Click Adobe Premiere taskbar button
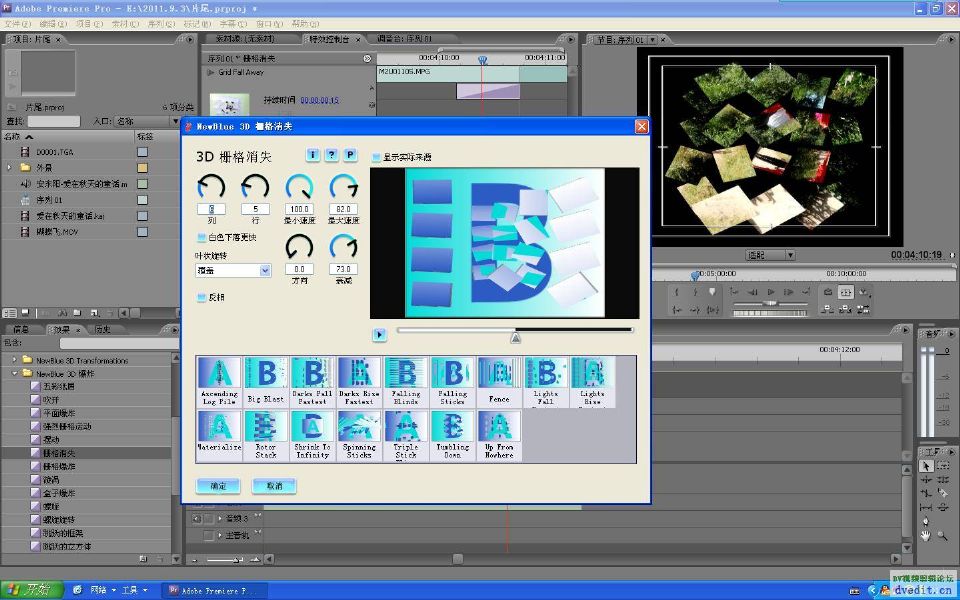This screenshot has width=960, height=600. 214,590
